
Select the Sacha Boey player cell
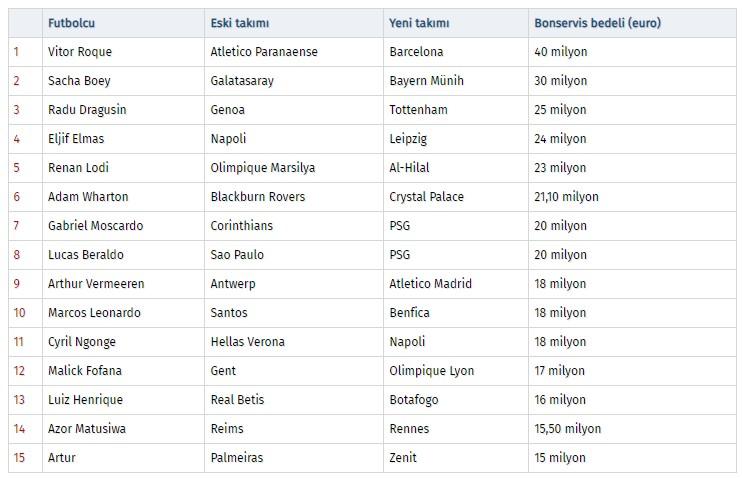coord(79,81)
